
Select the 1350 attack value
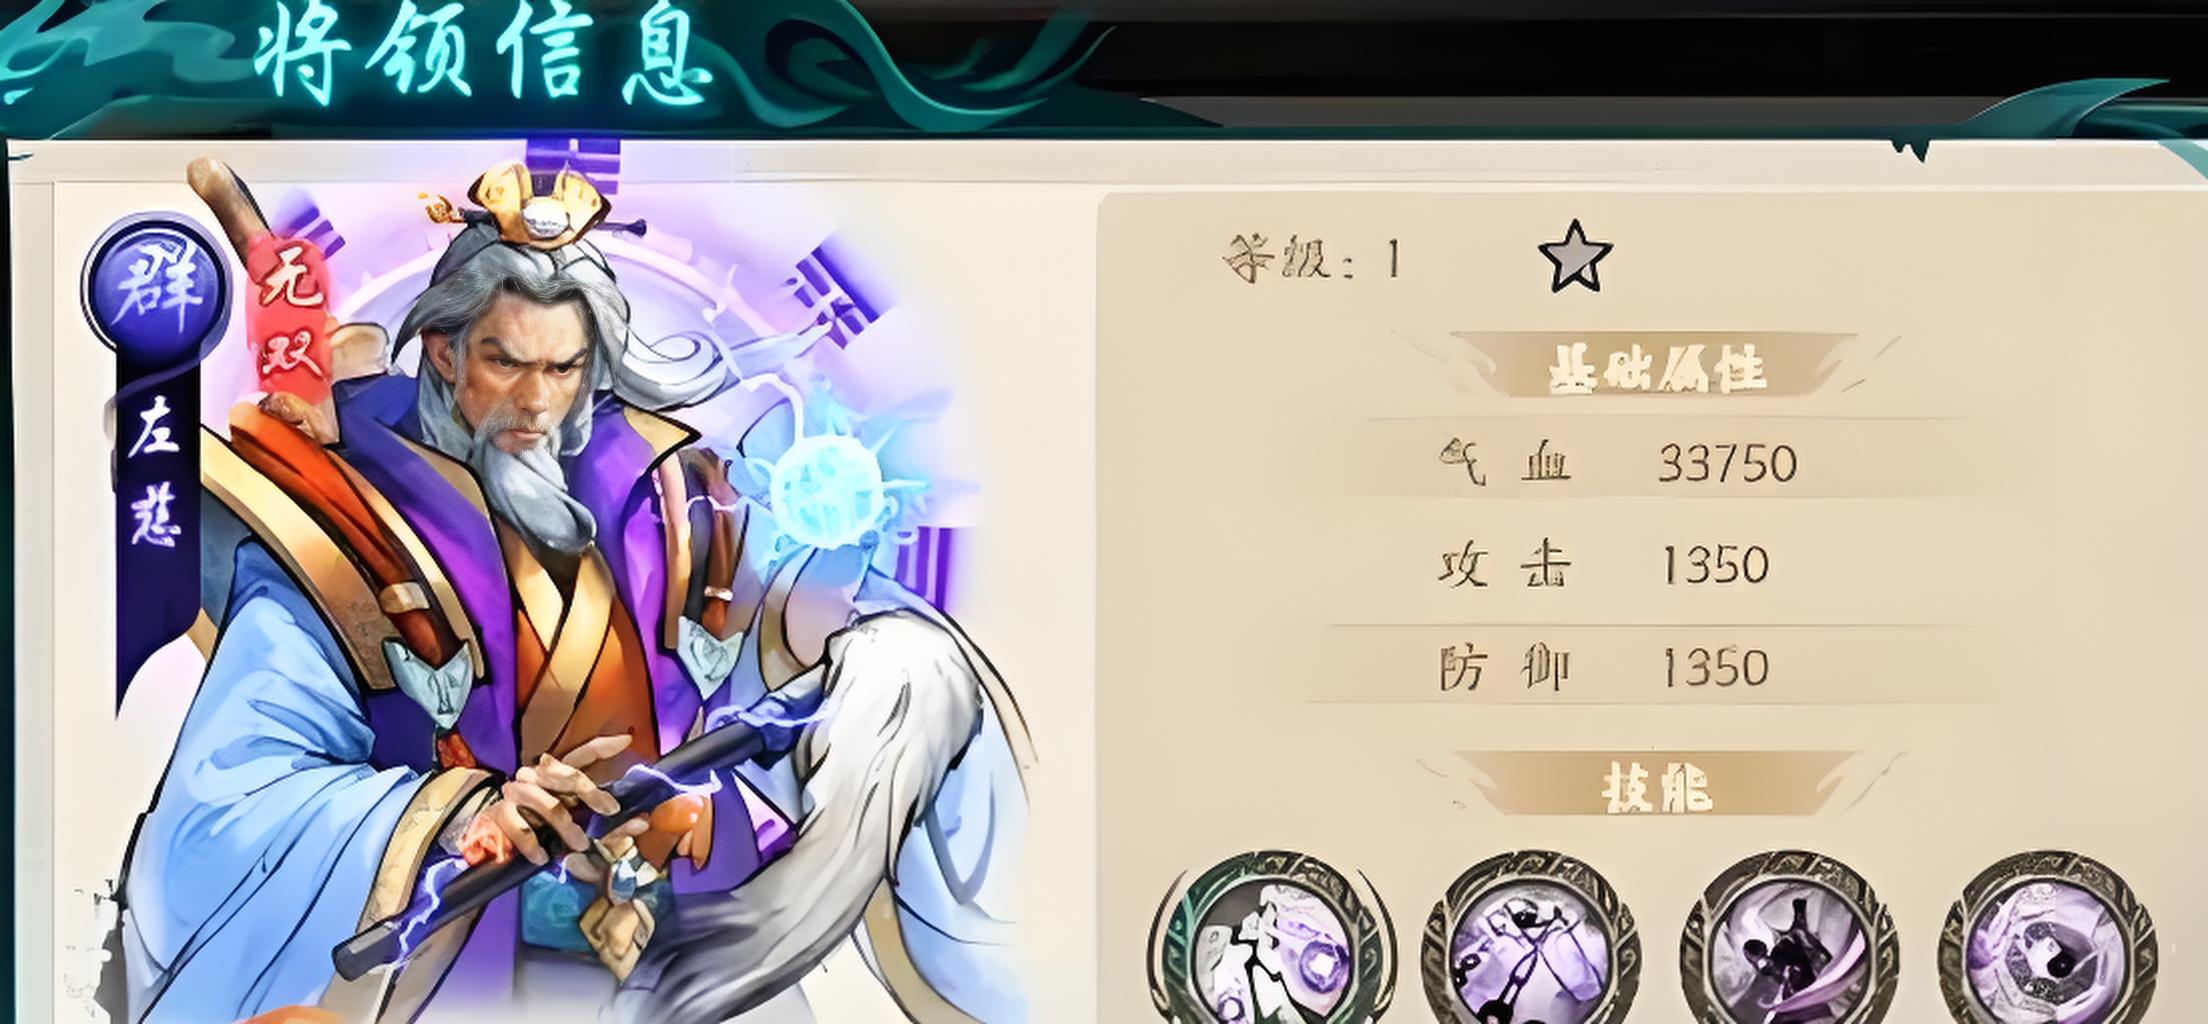(x=1714, y=565)
